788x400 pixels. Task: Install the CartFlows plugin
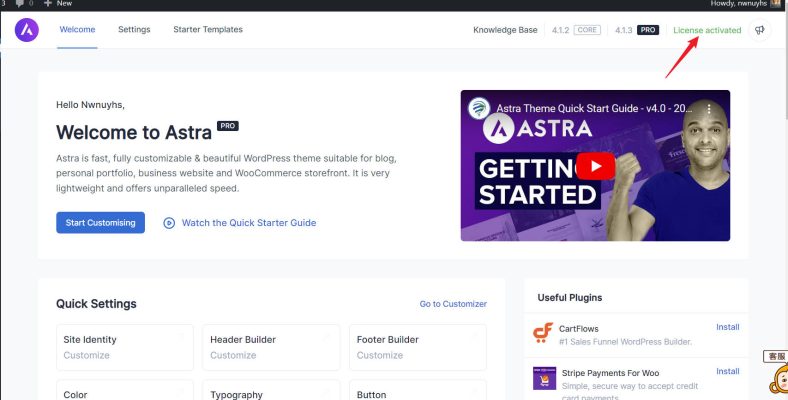pos(728,327)
